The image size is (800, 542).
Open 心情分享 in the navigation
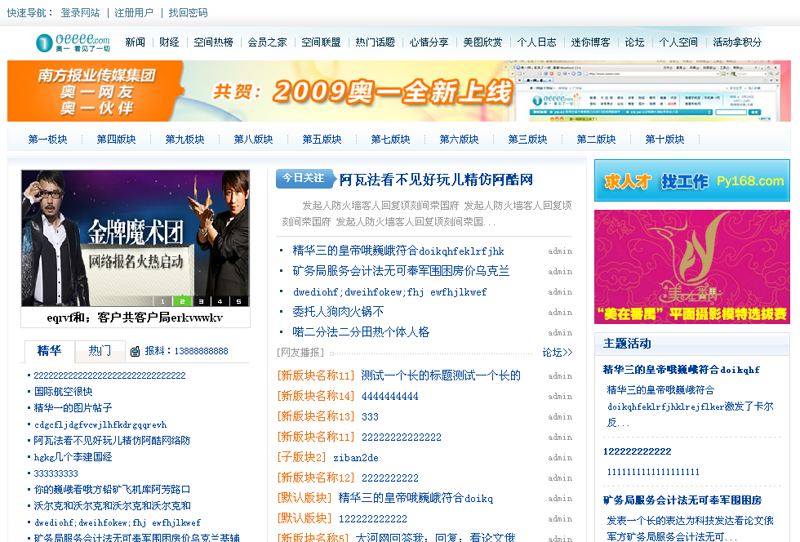429,42
